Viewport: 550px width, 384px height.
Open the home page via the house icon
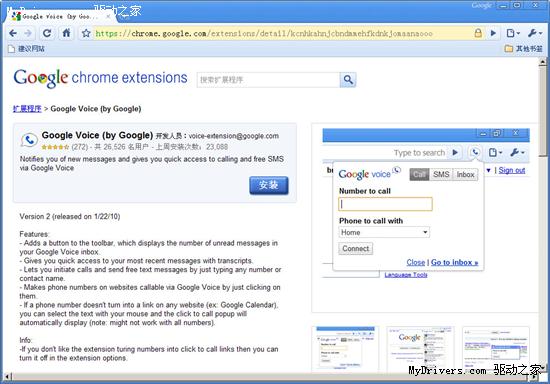pyautogui.click(x=66, y=33)
